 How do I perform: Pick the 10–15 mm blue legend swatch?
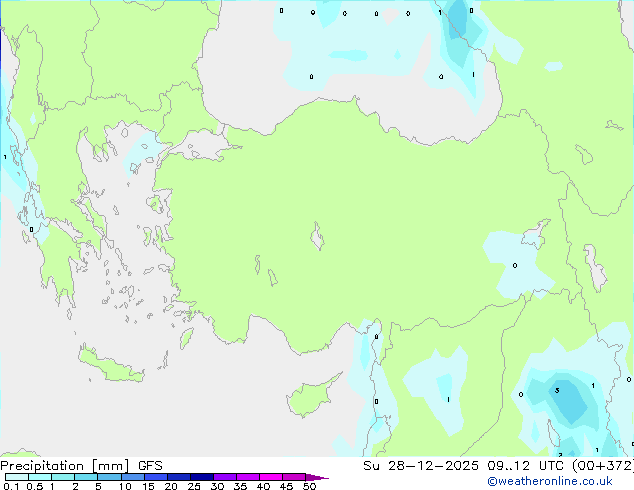133,477
